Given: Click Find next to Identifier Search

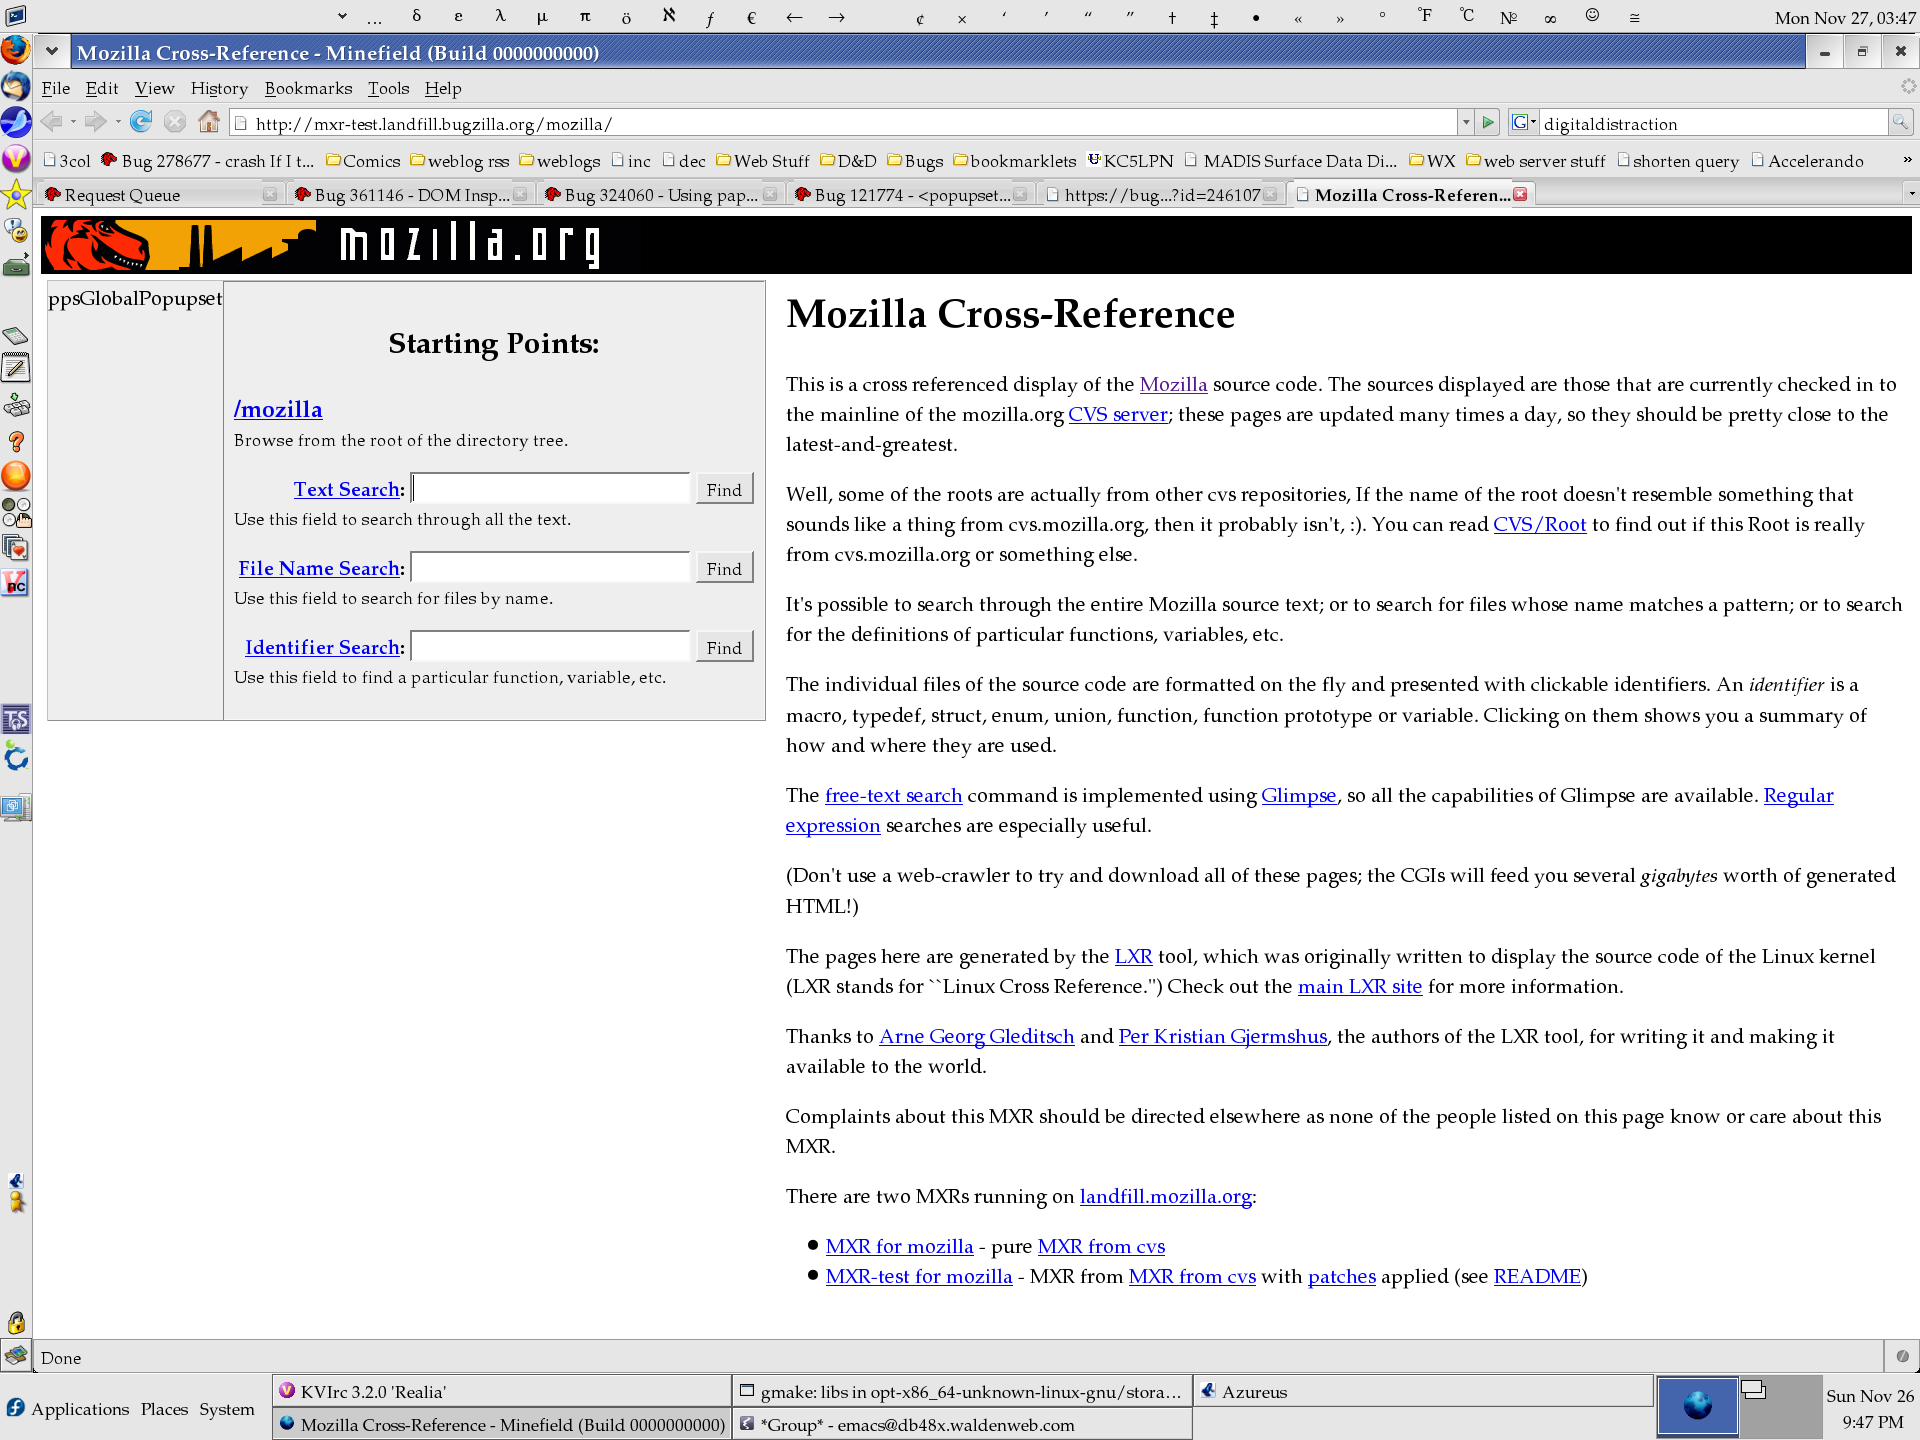Looking at the screenshot, I should coord(724,647).
